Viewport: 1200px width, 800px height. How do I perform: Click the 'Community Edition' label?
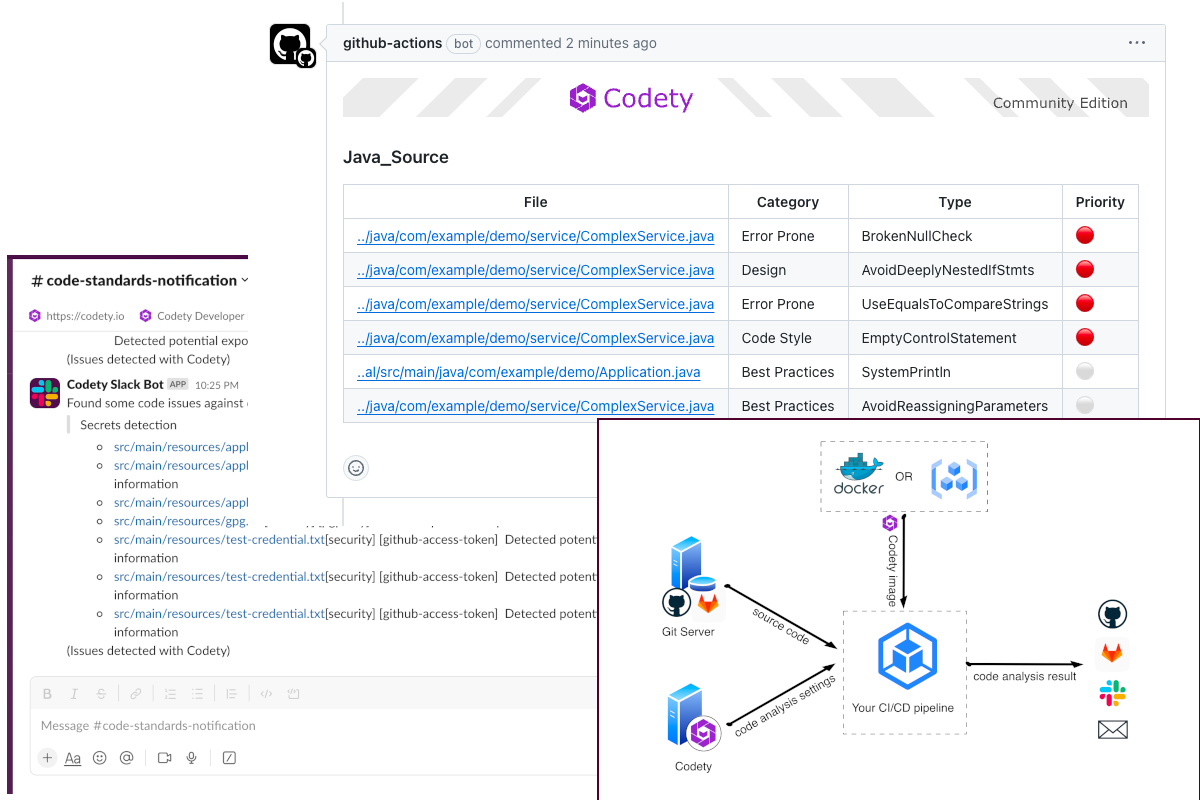[x=1060, y=103]
